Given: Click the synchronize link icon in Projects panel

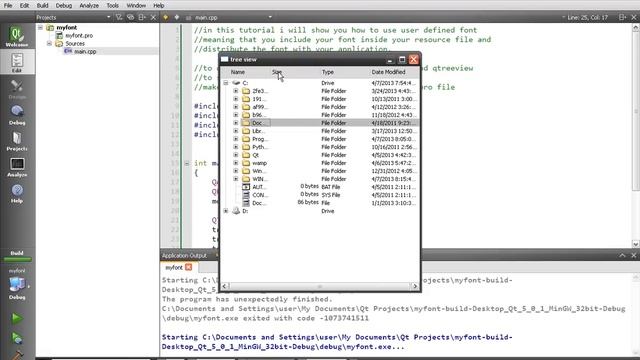Looking at the screenshot, I should [x=131, y=17].
